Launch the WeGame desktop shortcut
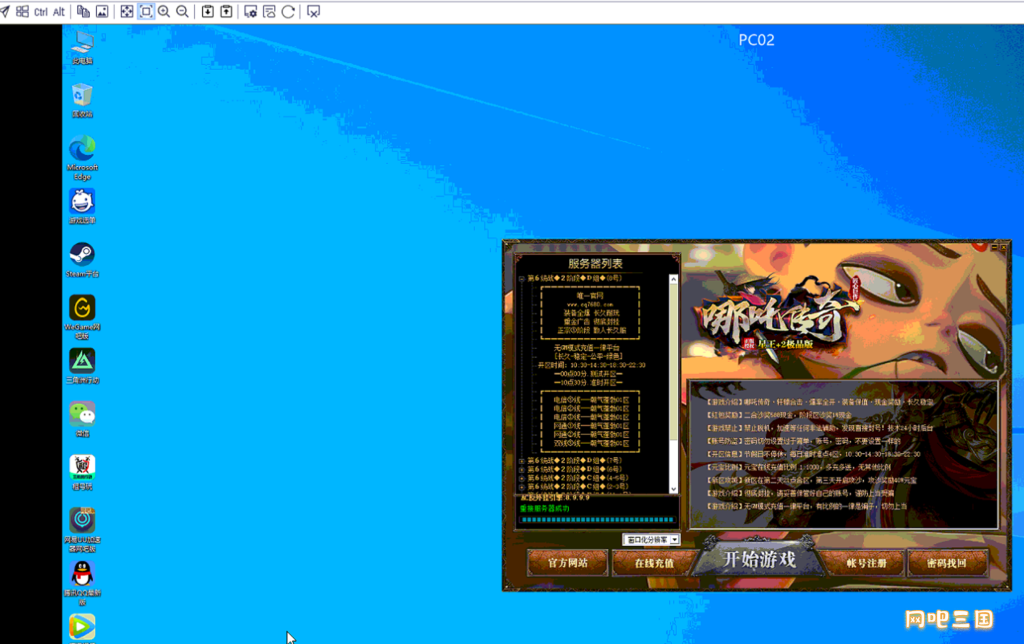 [81, 307]
